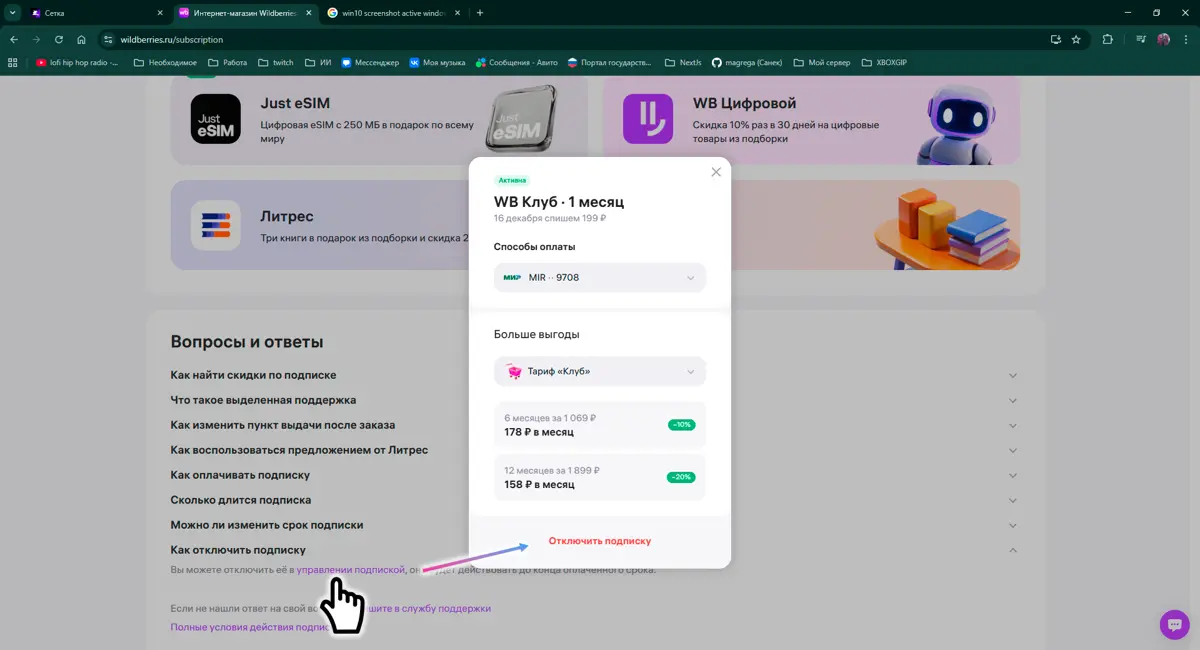The image size is (1200, 650).
Task: Open the XBOXGIP bookmarks folder
Action: coord(884,62)
